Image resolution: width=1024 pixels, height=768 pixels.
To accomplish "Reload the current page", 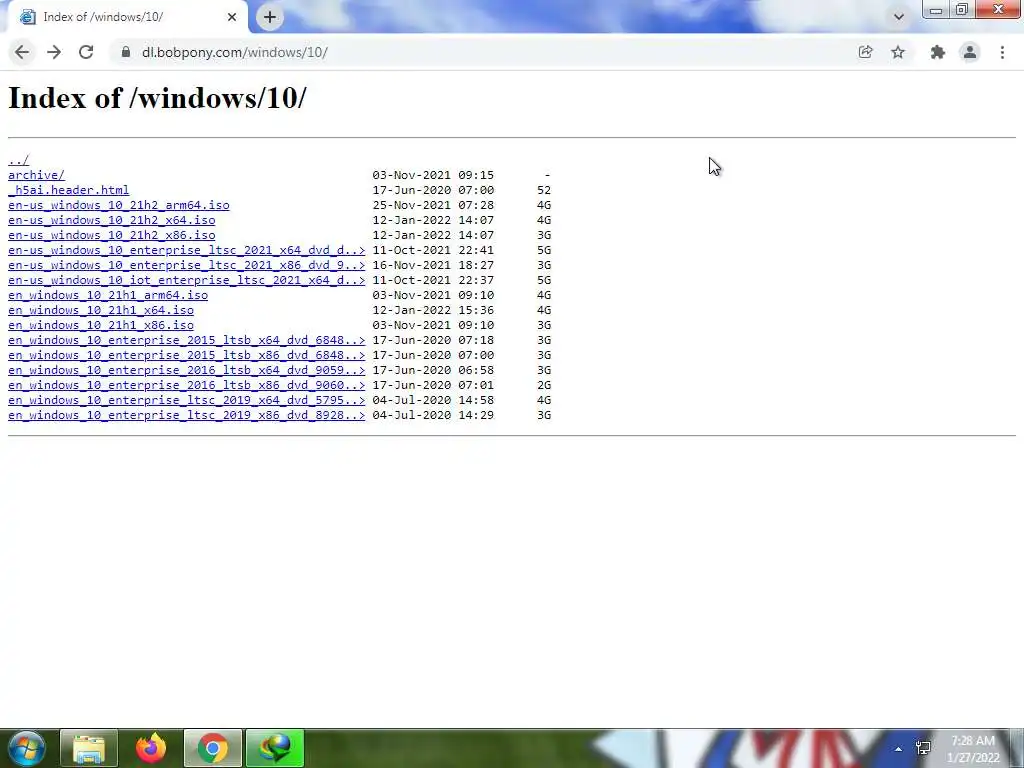I will 86,52.
